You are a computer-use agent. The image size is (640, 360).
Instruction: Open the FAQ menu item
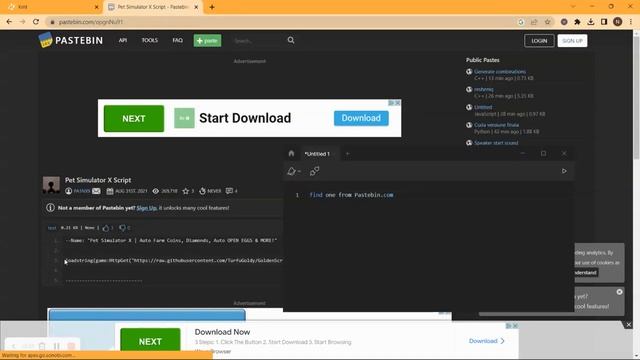pos(178,40)
